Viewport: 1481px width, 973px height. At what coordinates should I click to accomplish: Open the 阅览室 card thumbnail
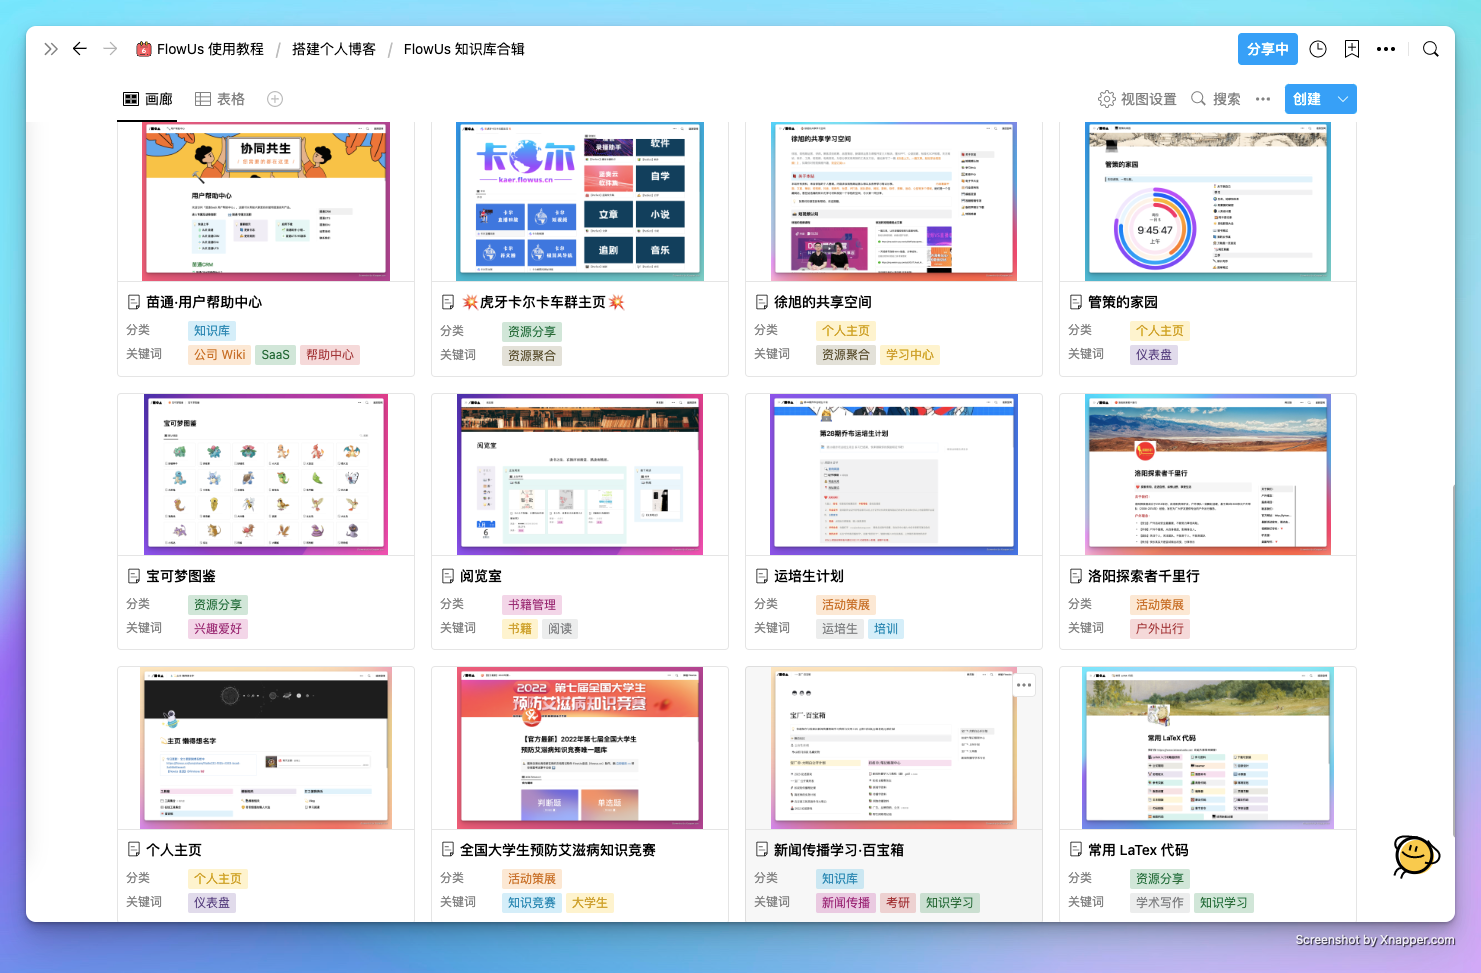(580, 474)
